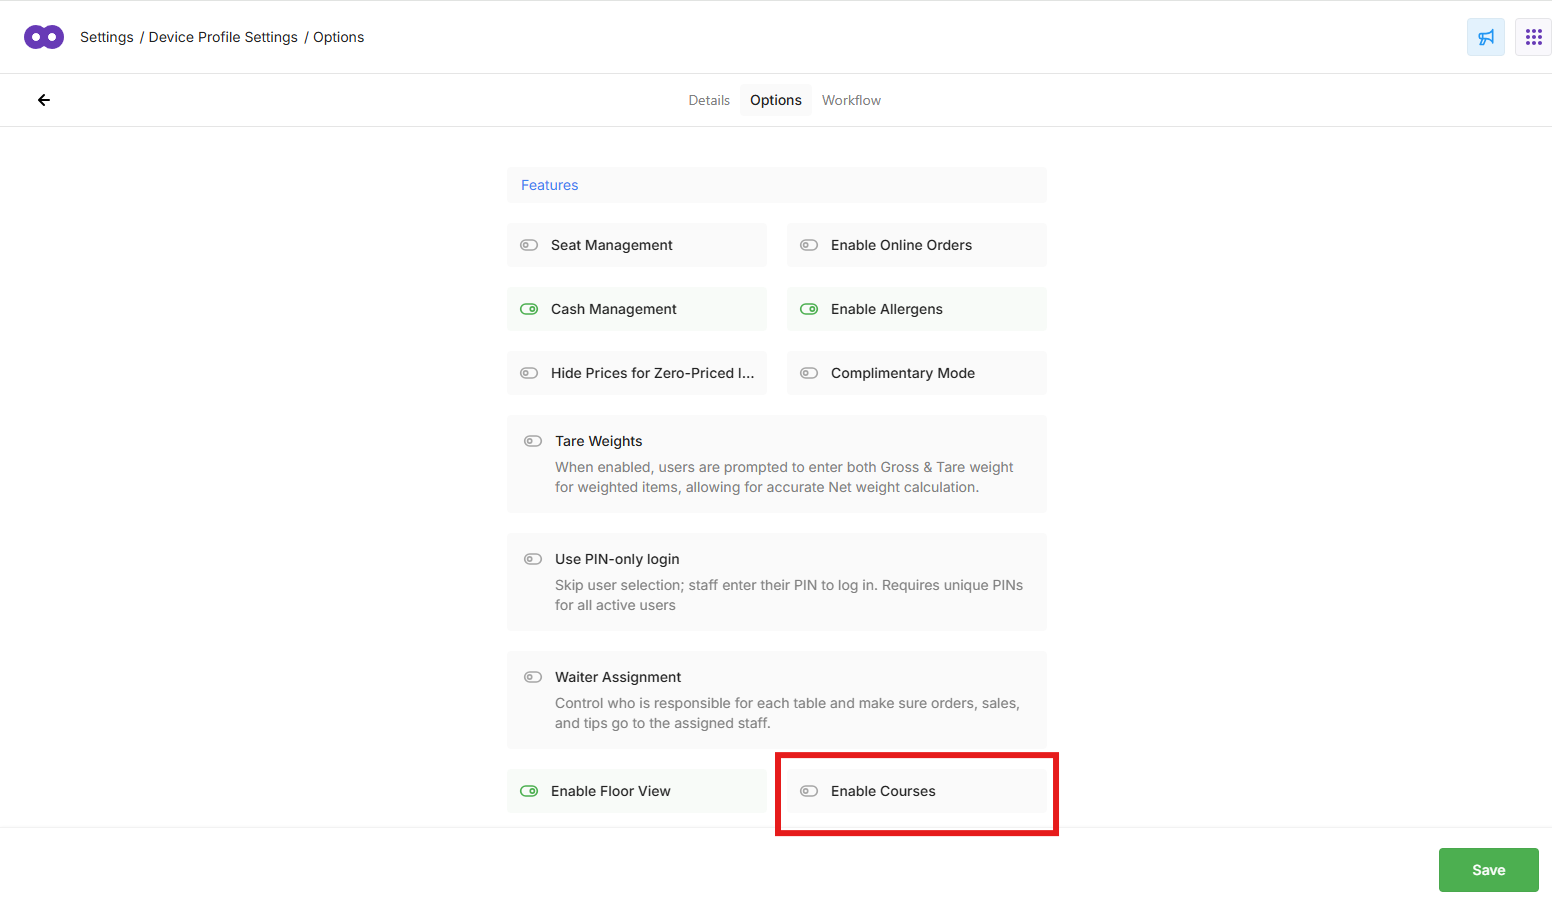Disable Cash Management toggle
The image size is (1552, 906).
click(x=529, y=309)
